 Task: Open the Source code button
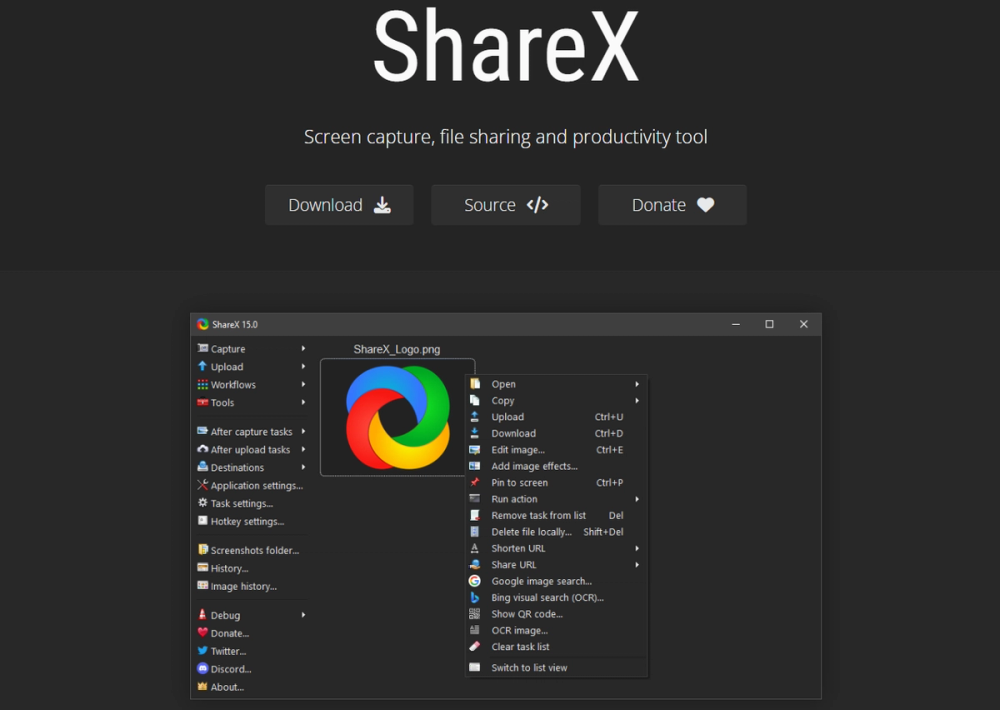coord(506,205)
